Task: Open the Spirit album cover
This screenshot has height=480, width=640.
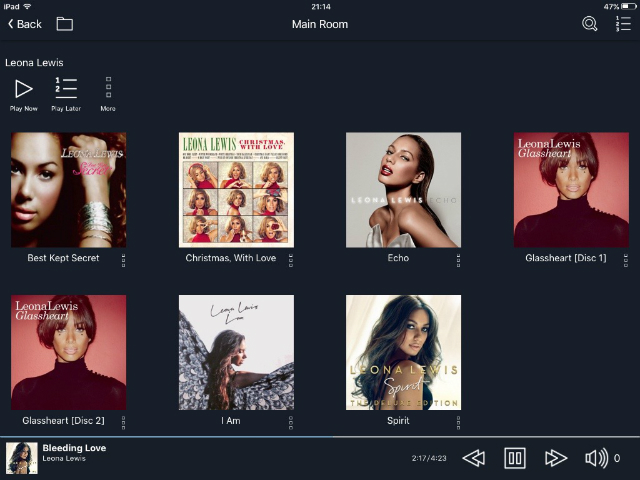Action: (403, 353)
